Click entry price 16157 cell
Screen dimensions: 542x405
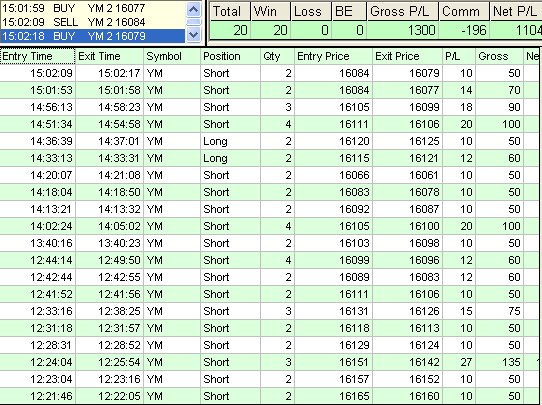[x=333, y=379]
